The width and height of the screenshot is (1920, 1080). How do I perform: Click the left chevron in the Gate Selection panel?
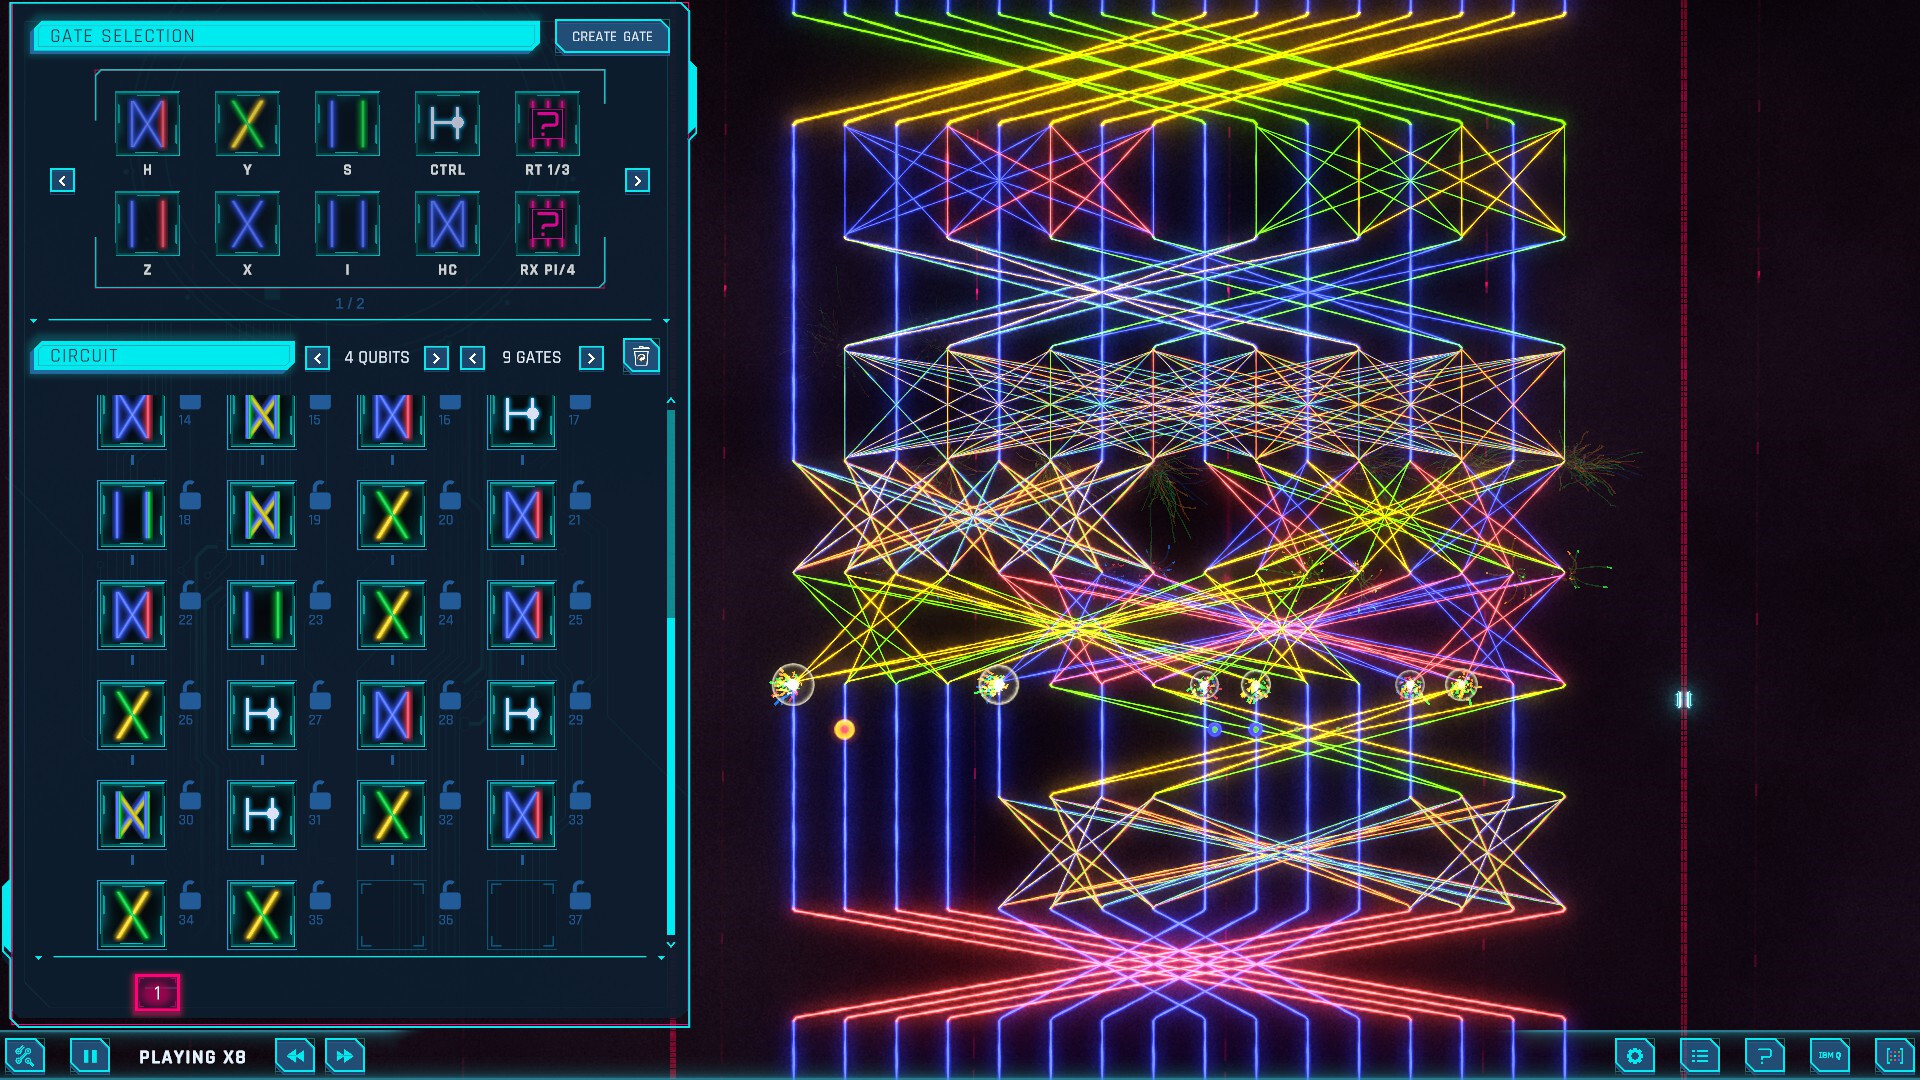tap(64, 180)
